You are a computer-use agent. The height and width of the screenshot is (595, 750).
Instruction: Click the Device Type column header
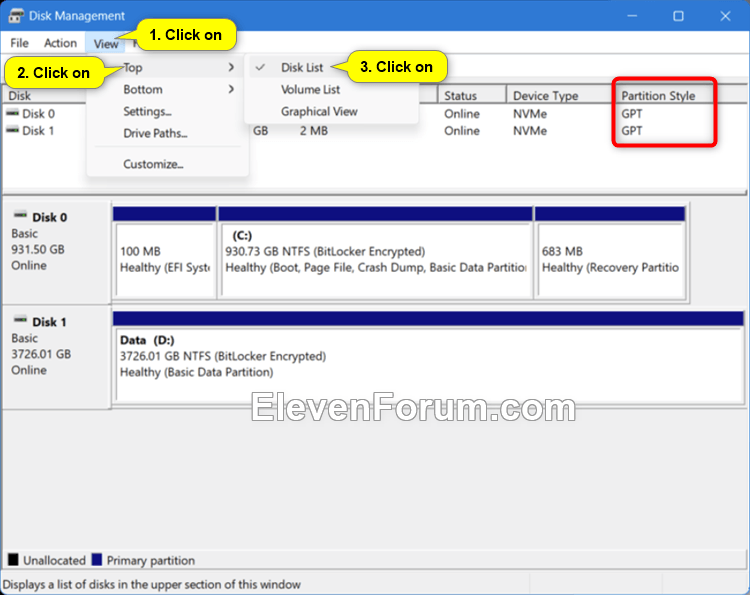click(560, 96)
